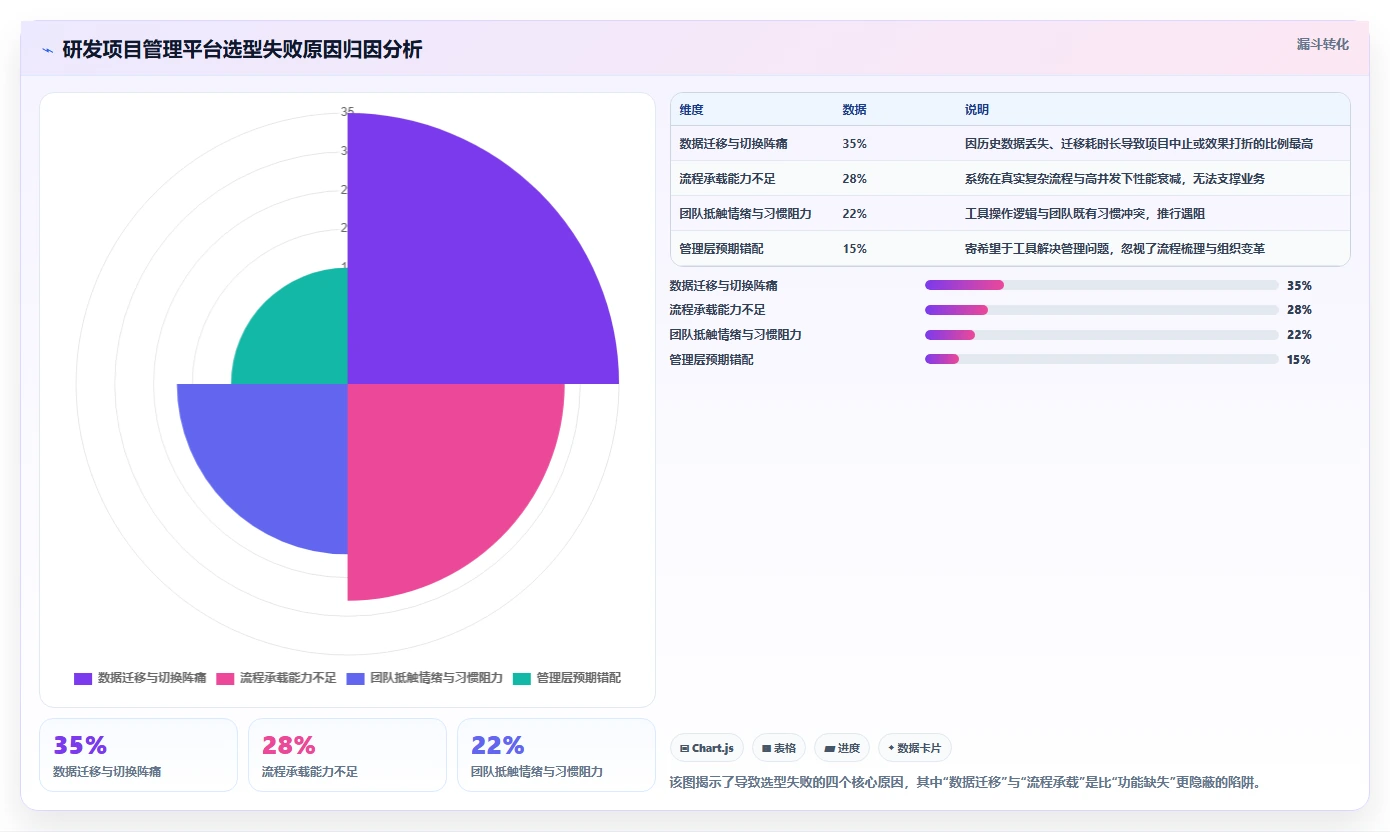The image size is (1390, 832).
Task: Select table row cell 流程承载能力不足
Action: point(728,179)
